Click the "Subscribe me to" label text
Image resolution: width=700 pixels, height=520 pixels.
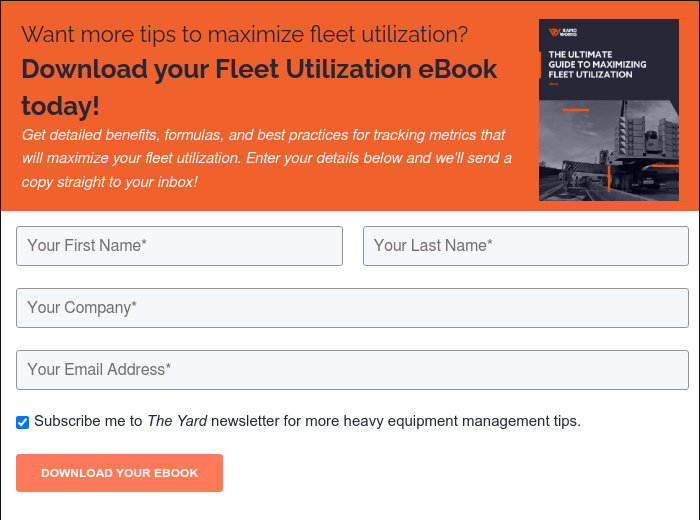coord(88,421)
